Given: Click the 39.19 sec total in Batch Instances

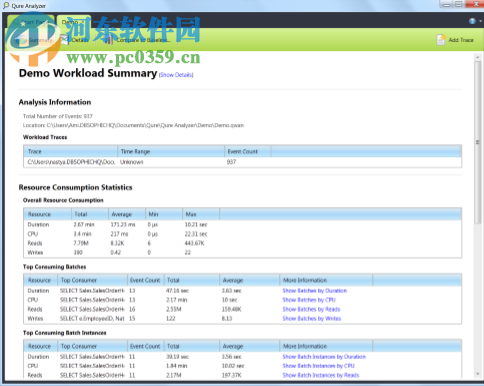Looking at the screenshot, I should click(177, 357).
